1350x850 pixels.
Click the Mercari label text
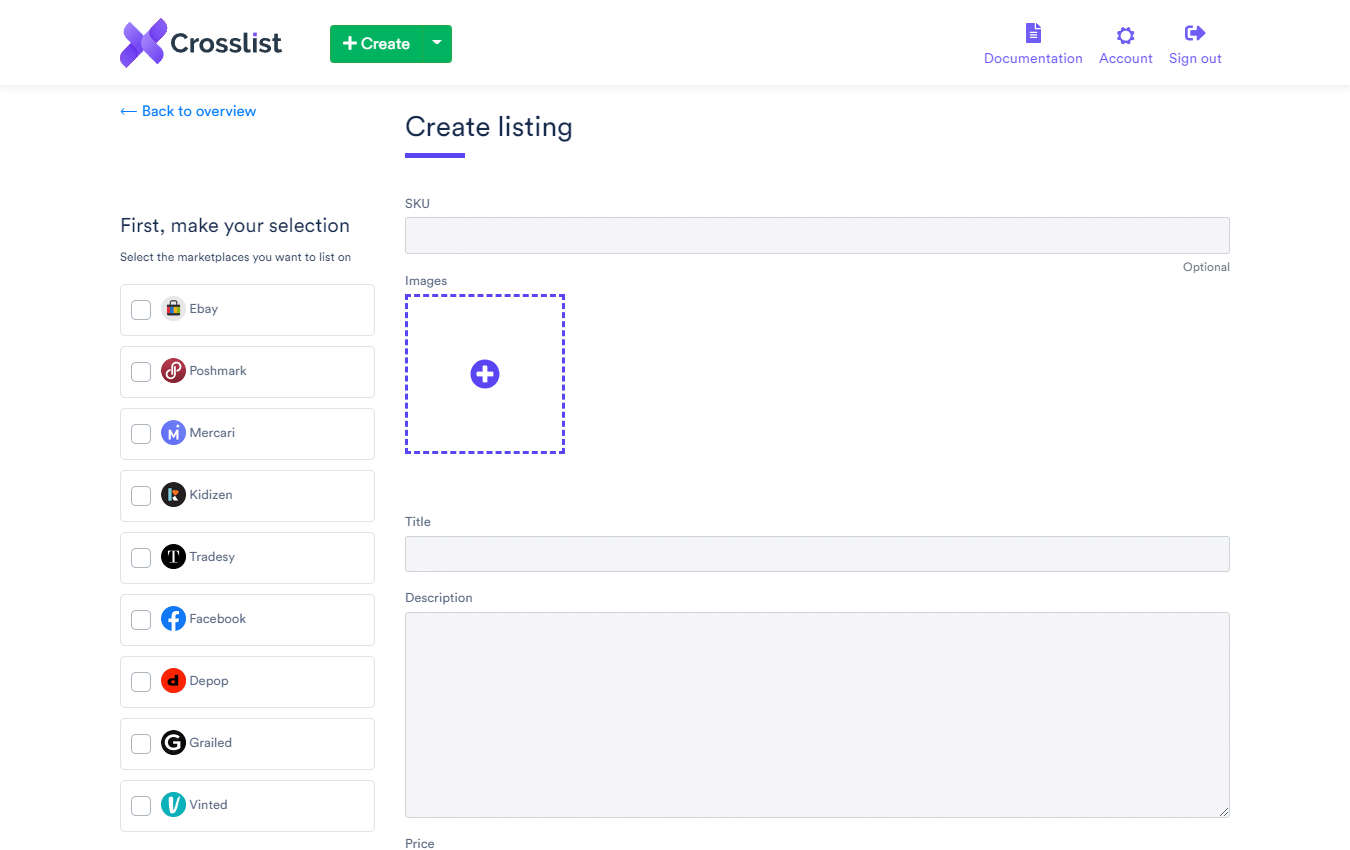[x=212, y=433]
